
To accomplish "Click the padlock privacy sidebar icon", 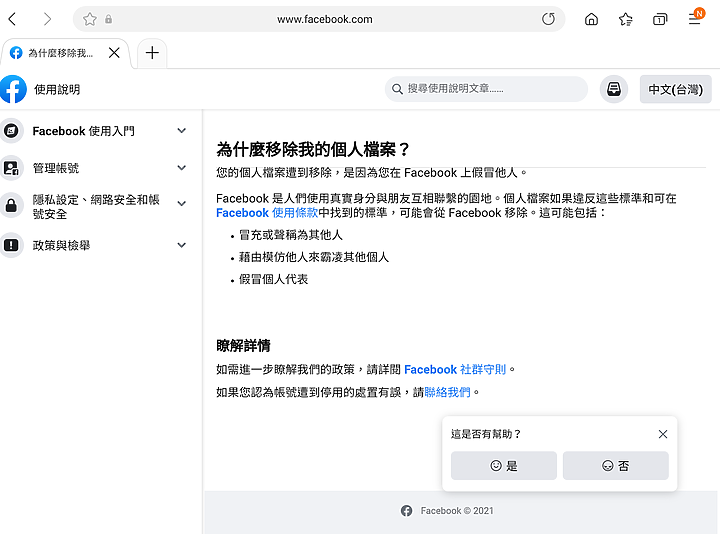I will pyautogui.click(x=11, y=205).
